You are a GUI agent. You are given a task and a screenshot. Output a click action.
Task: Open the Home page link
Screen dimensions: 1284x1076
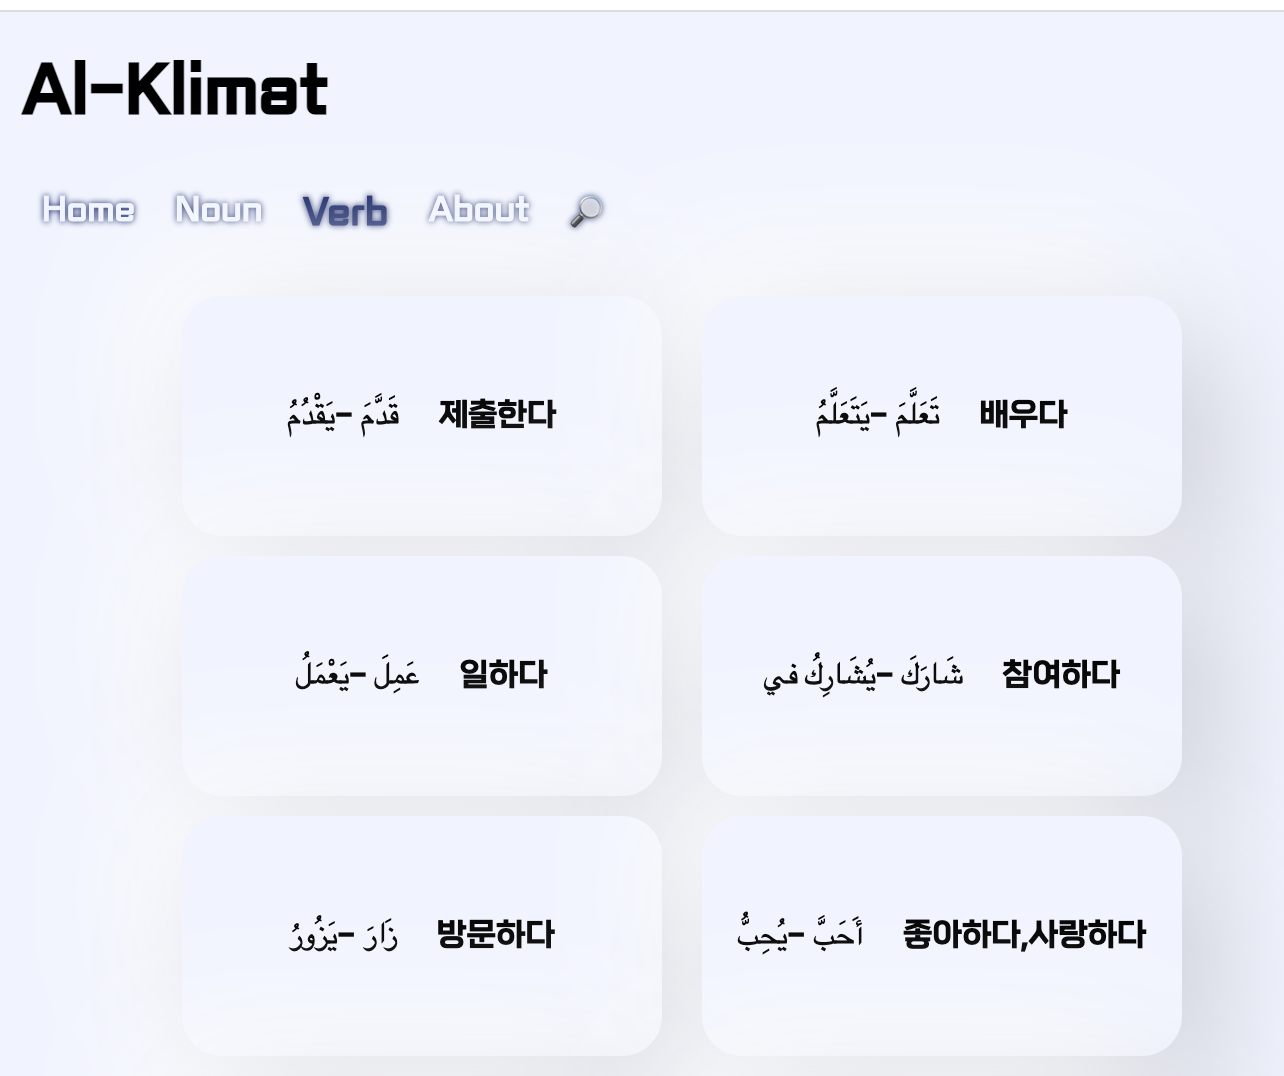(88, 210)
